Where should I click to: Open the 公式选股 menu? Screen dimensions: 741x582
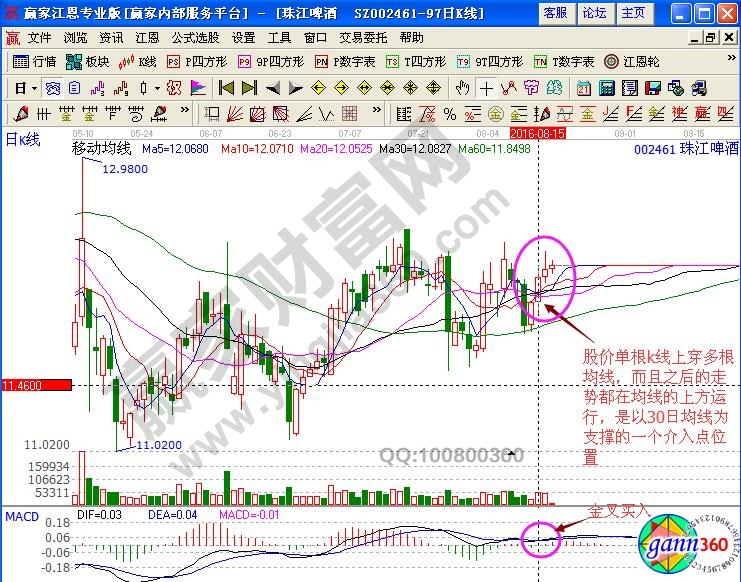[195, 37]
